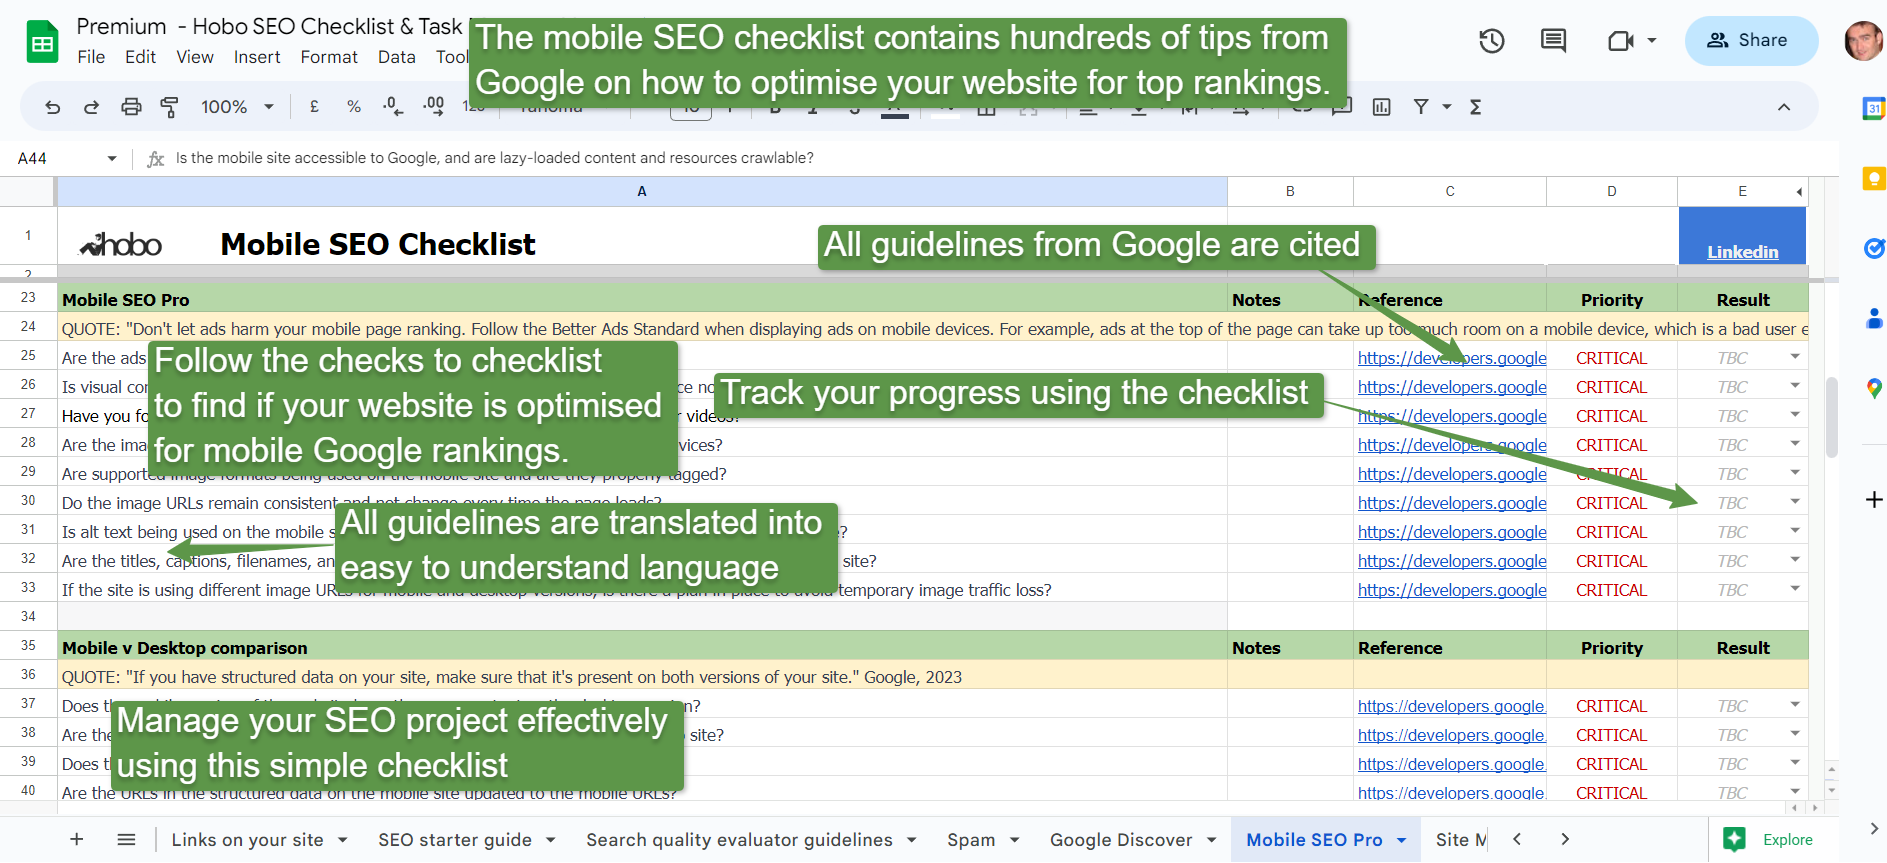Open the File menu
Image resolution: width=1887 pixels, height=863 pixels.
point(91,57)
